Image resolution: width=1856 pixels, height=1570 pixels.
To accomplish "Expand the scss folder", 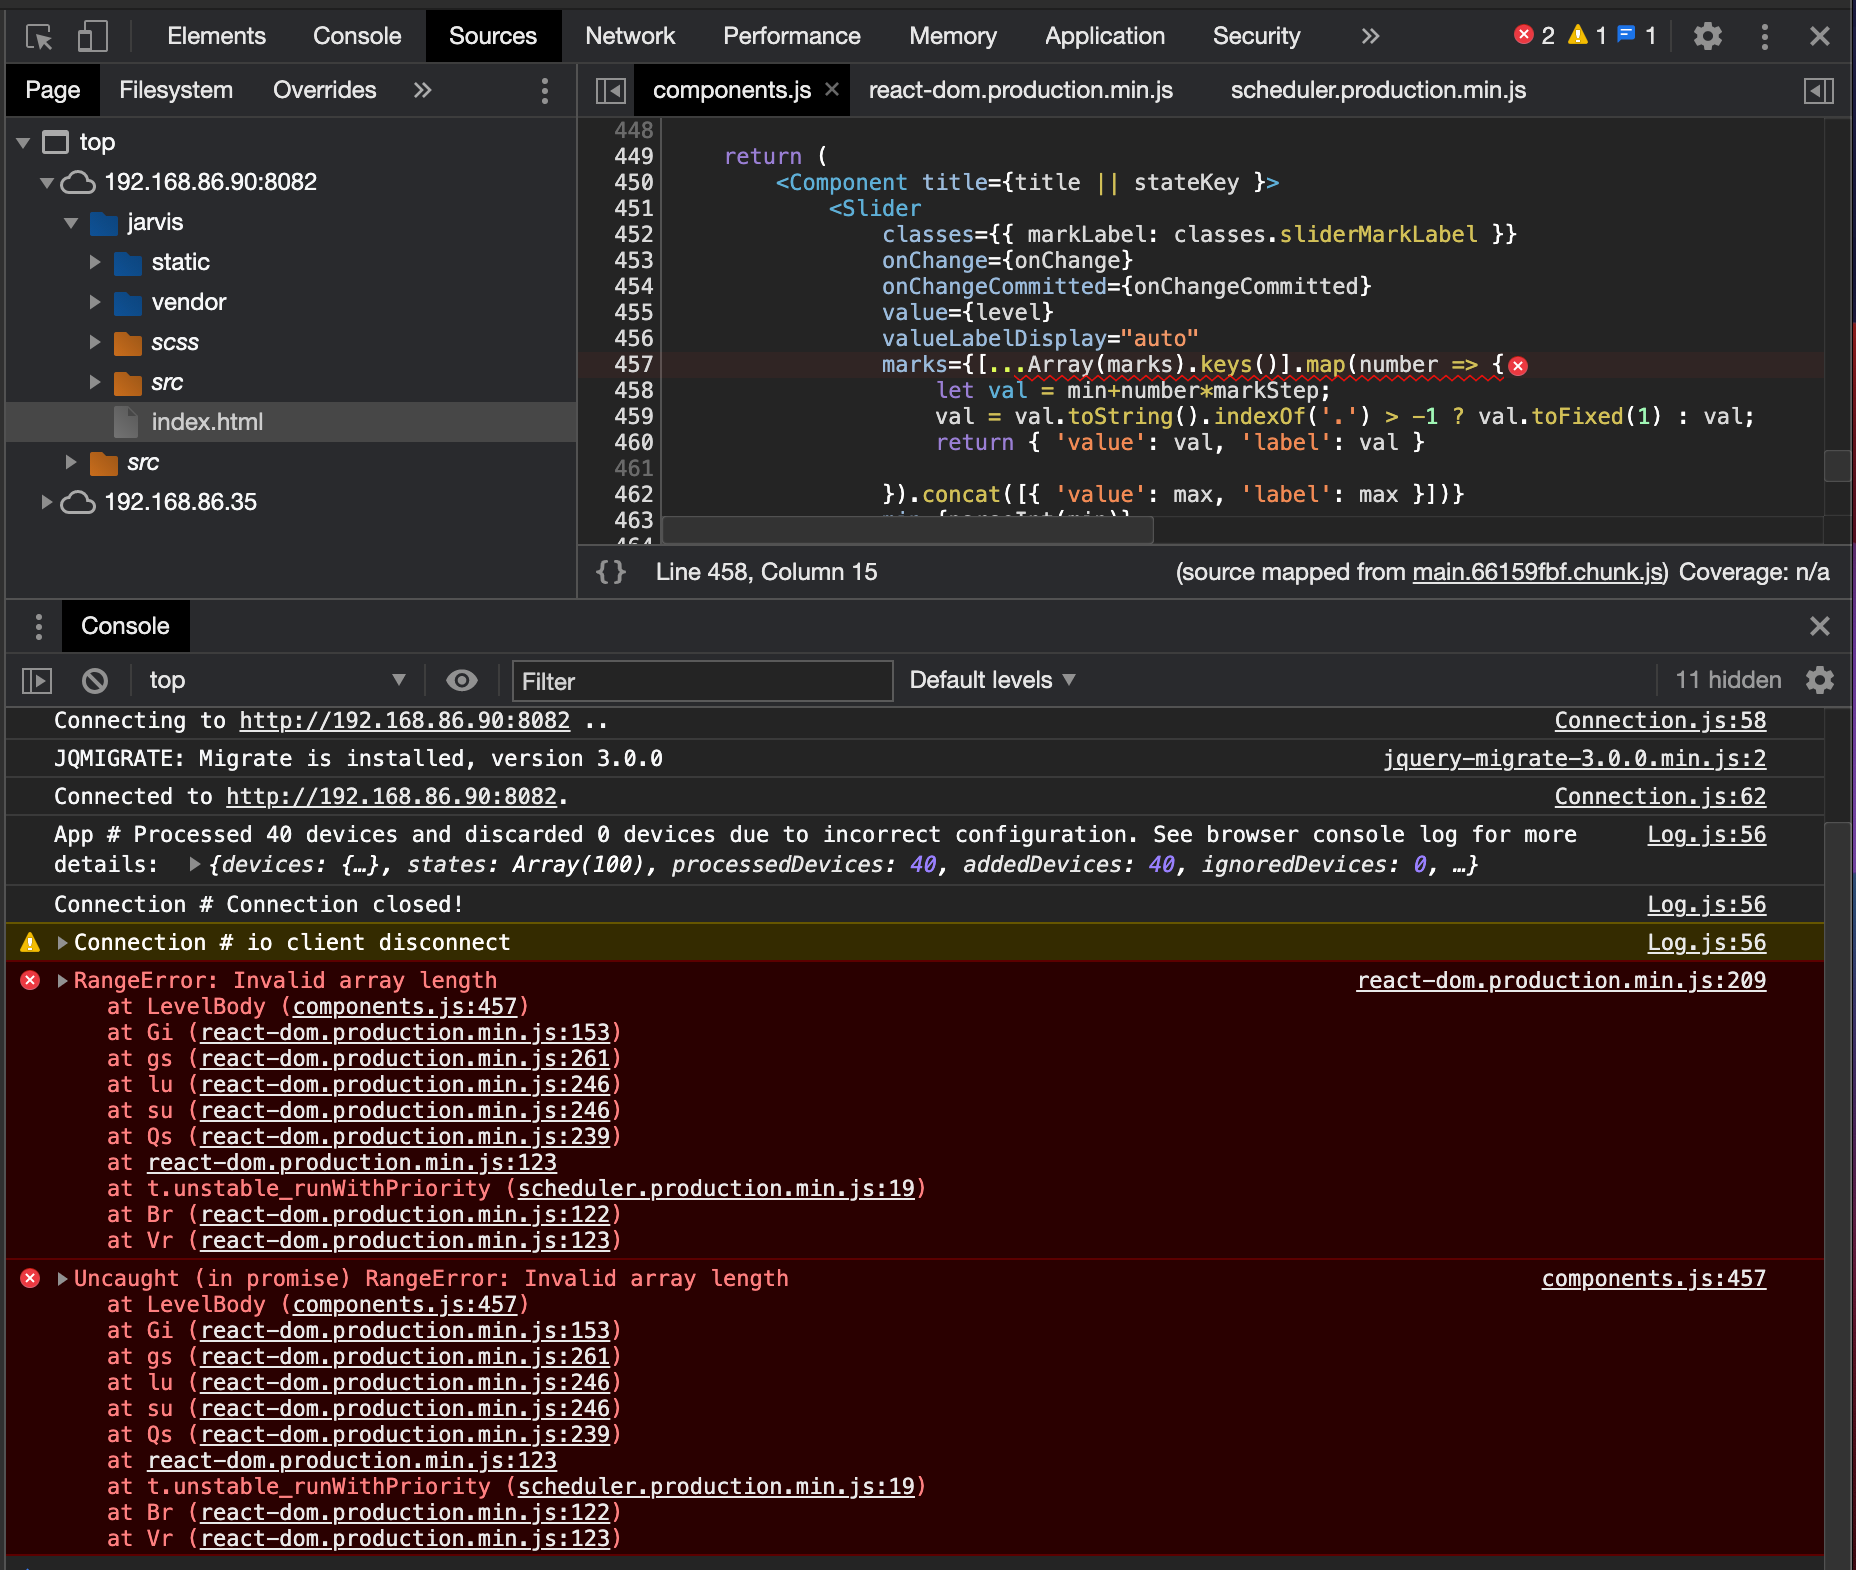I will pyautogui.click(x=95, y=342).
